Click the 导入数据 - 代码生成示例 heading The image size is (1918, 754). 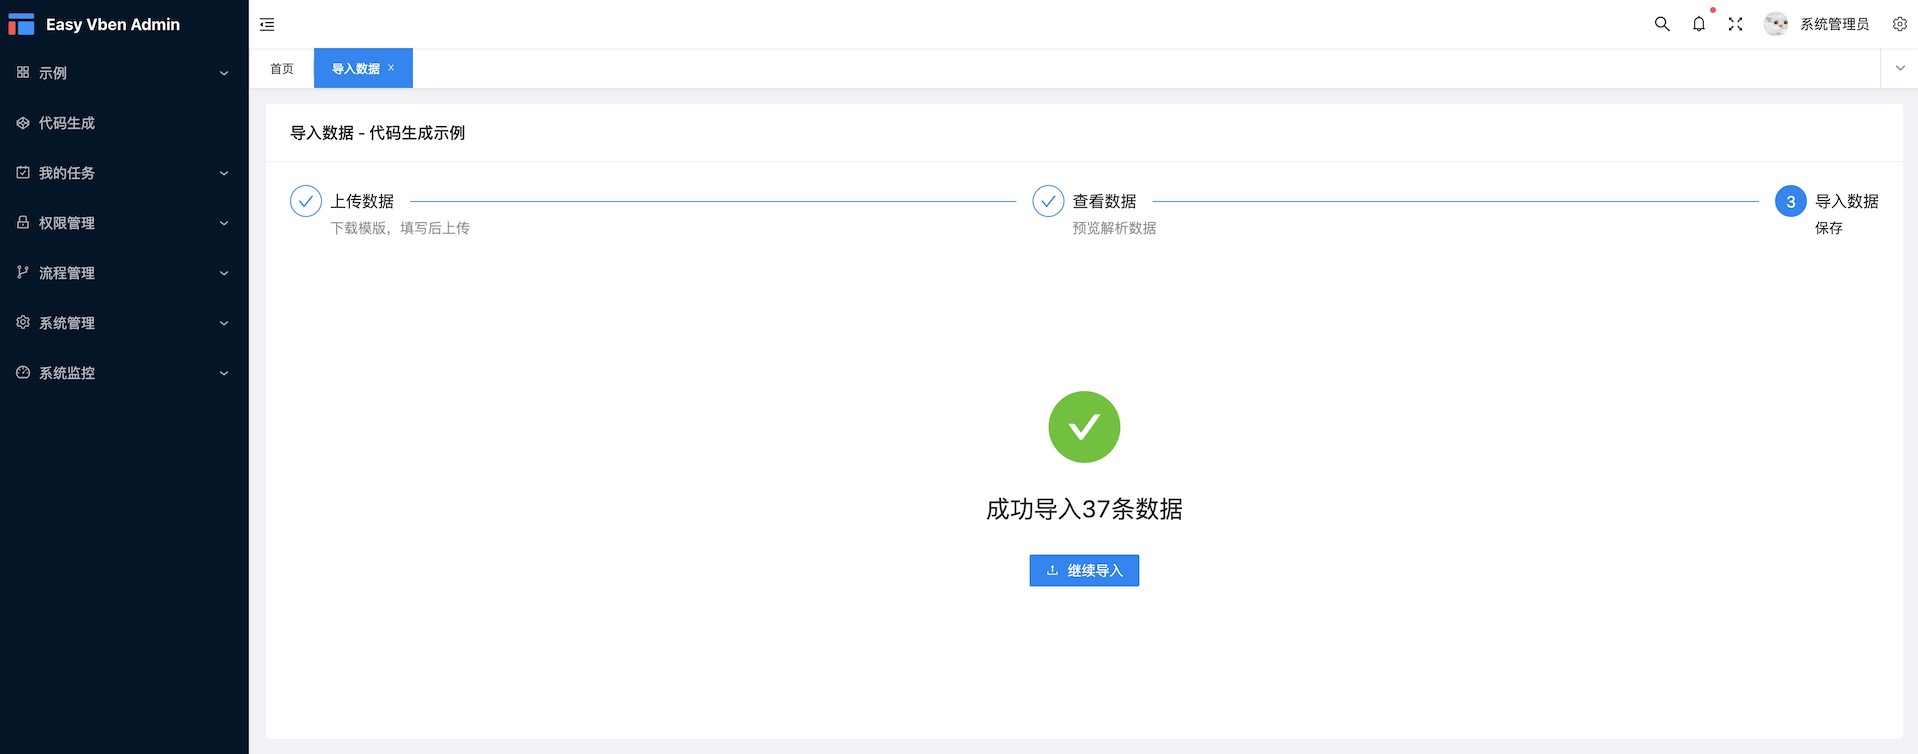378,133
